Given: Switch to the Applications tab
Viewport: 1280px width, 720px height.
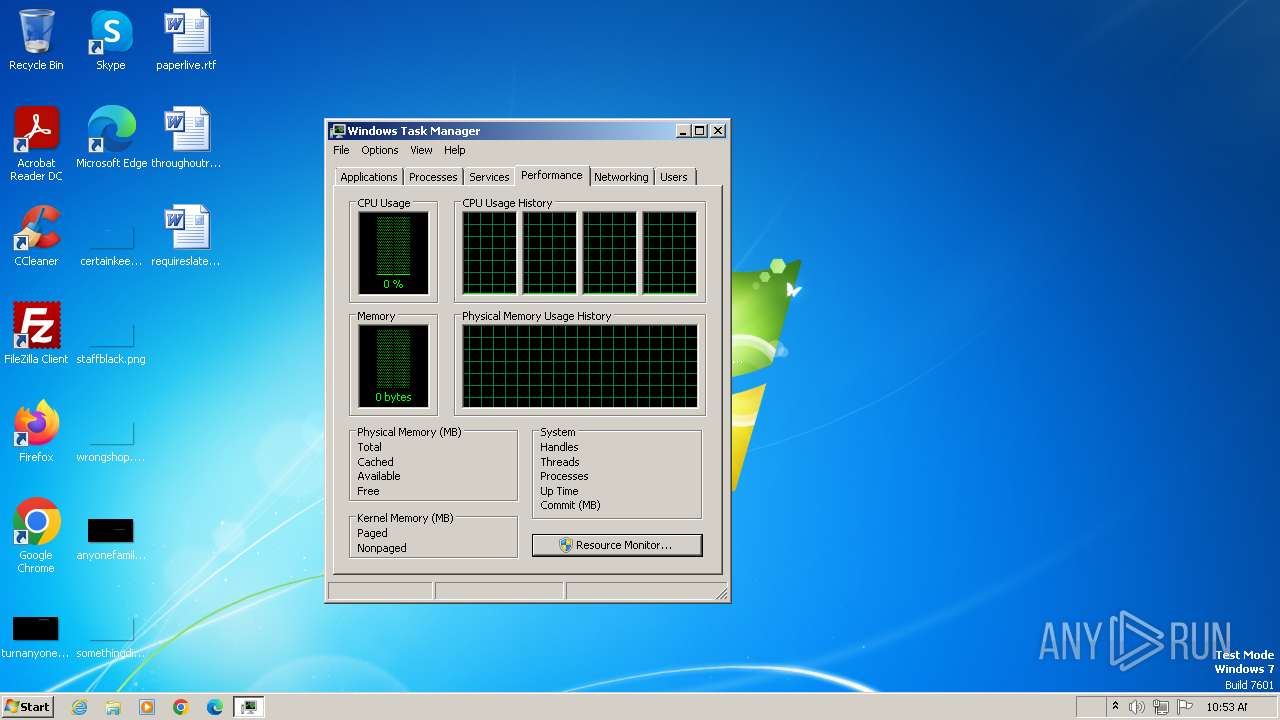Looking at the screenshot, I should [369, 177].
